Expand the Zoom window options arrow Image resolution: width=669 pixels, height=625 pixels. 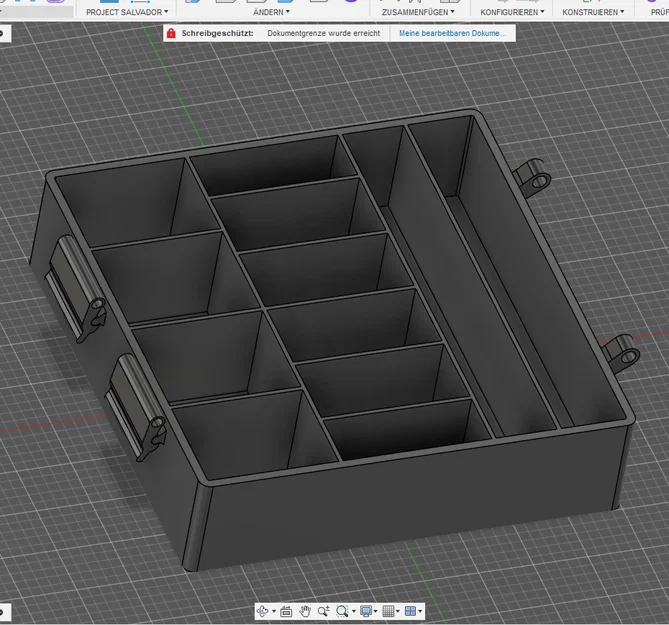(x=353, y=611)
